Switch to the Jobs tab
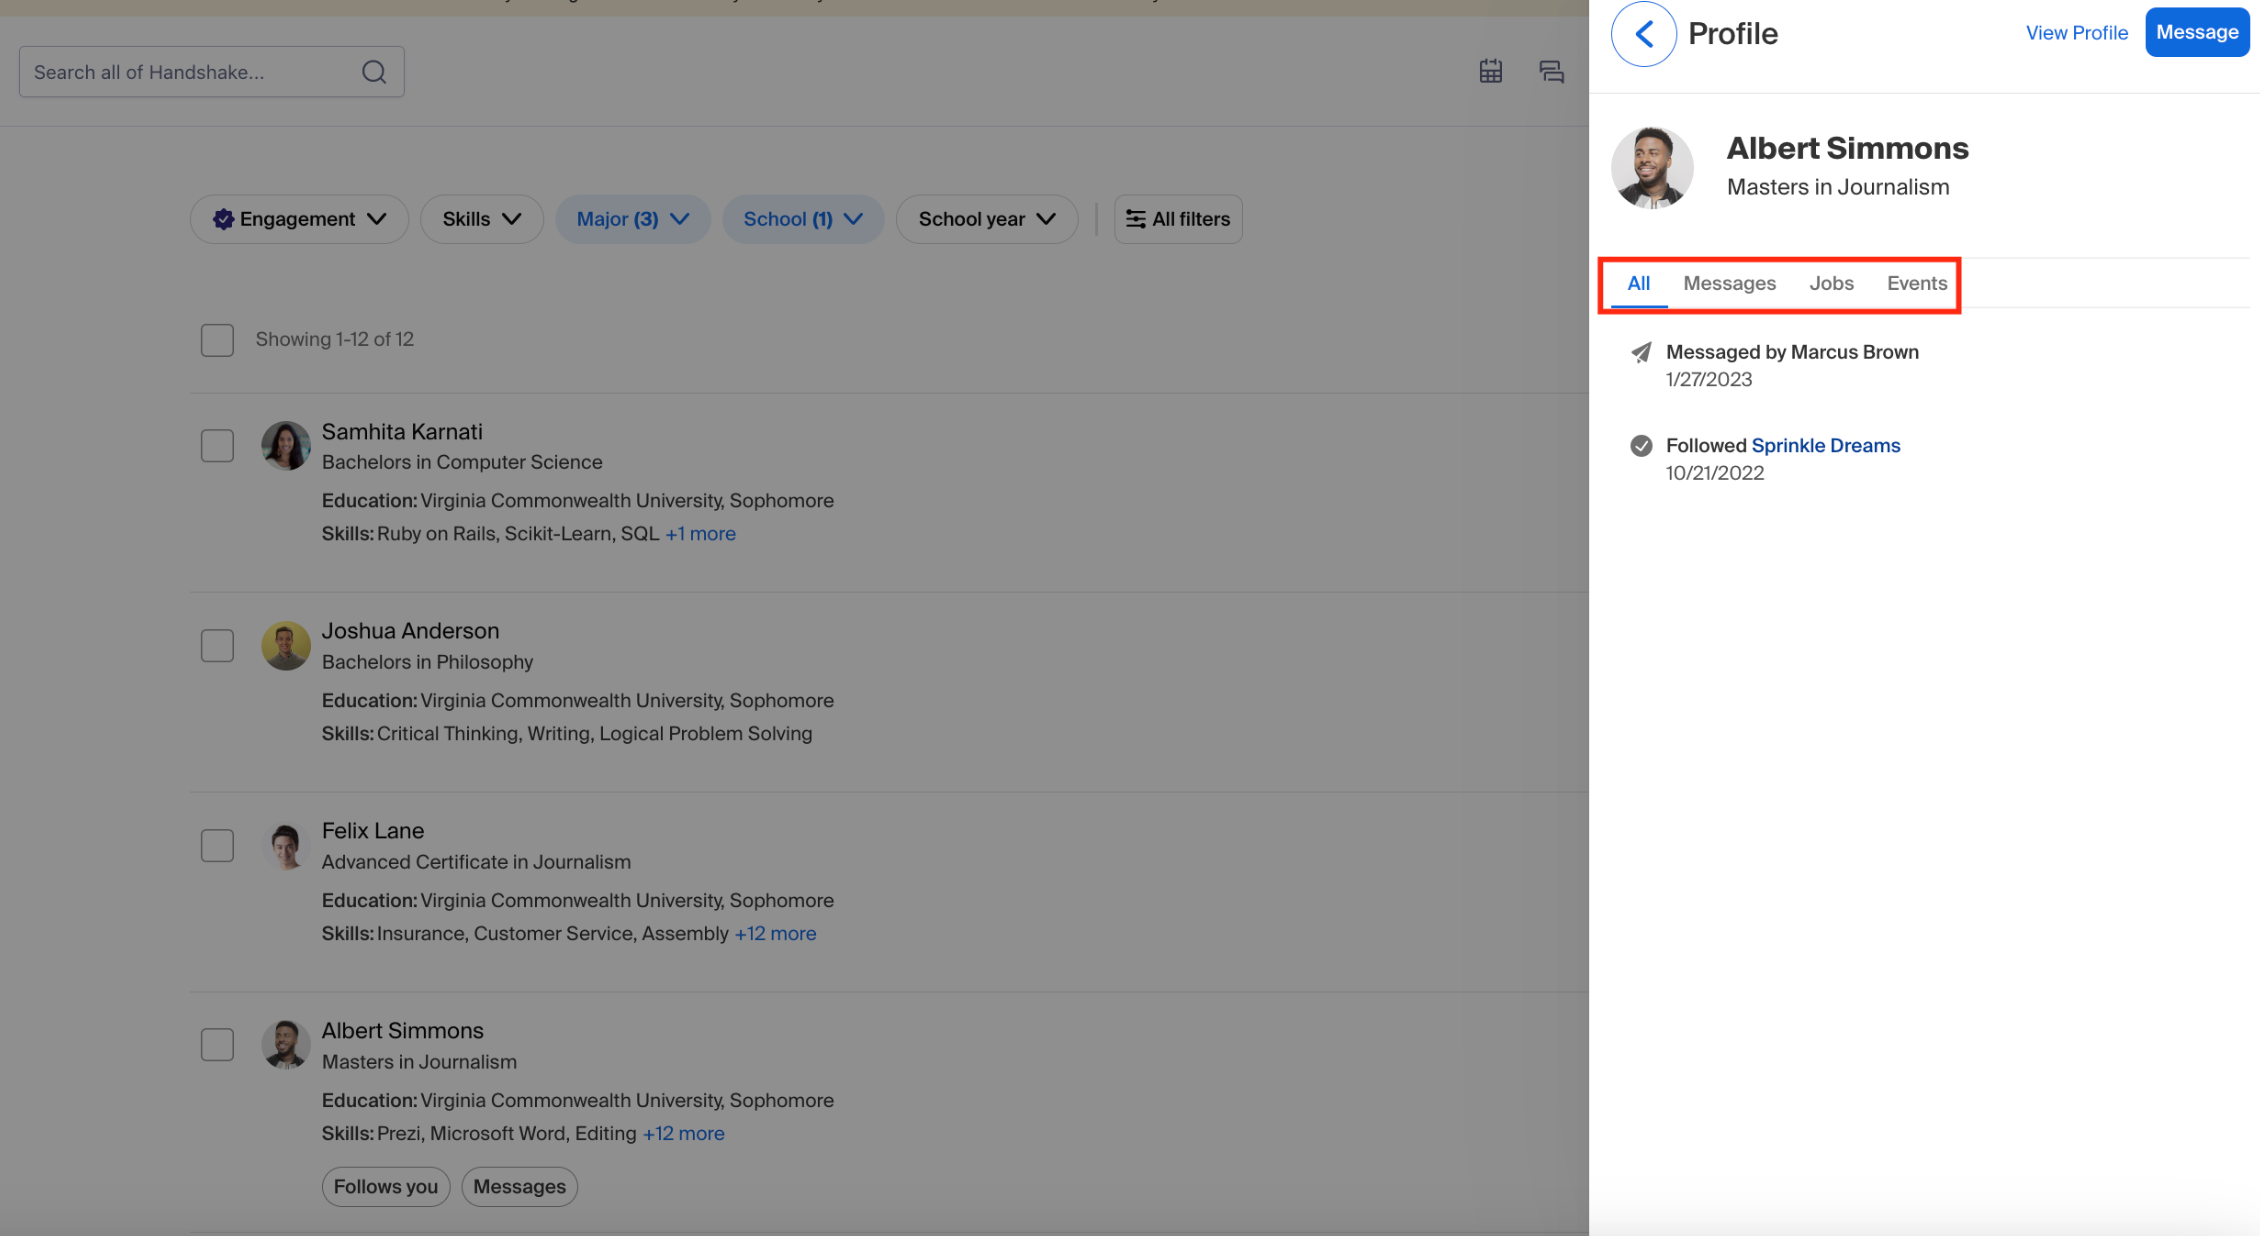 [1831, 283]
